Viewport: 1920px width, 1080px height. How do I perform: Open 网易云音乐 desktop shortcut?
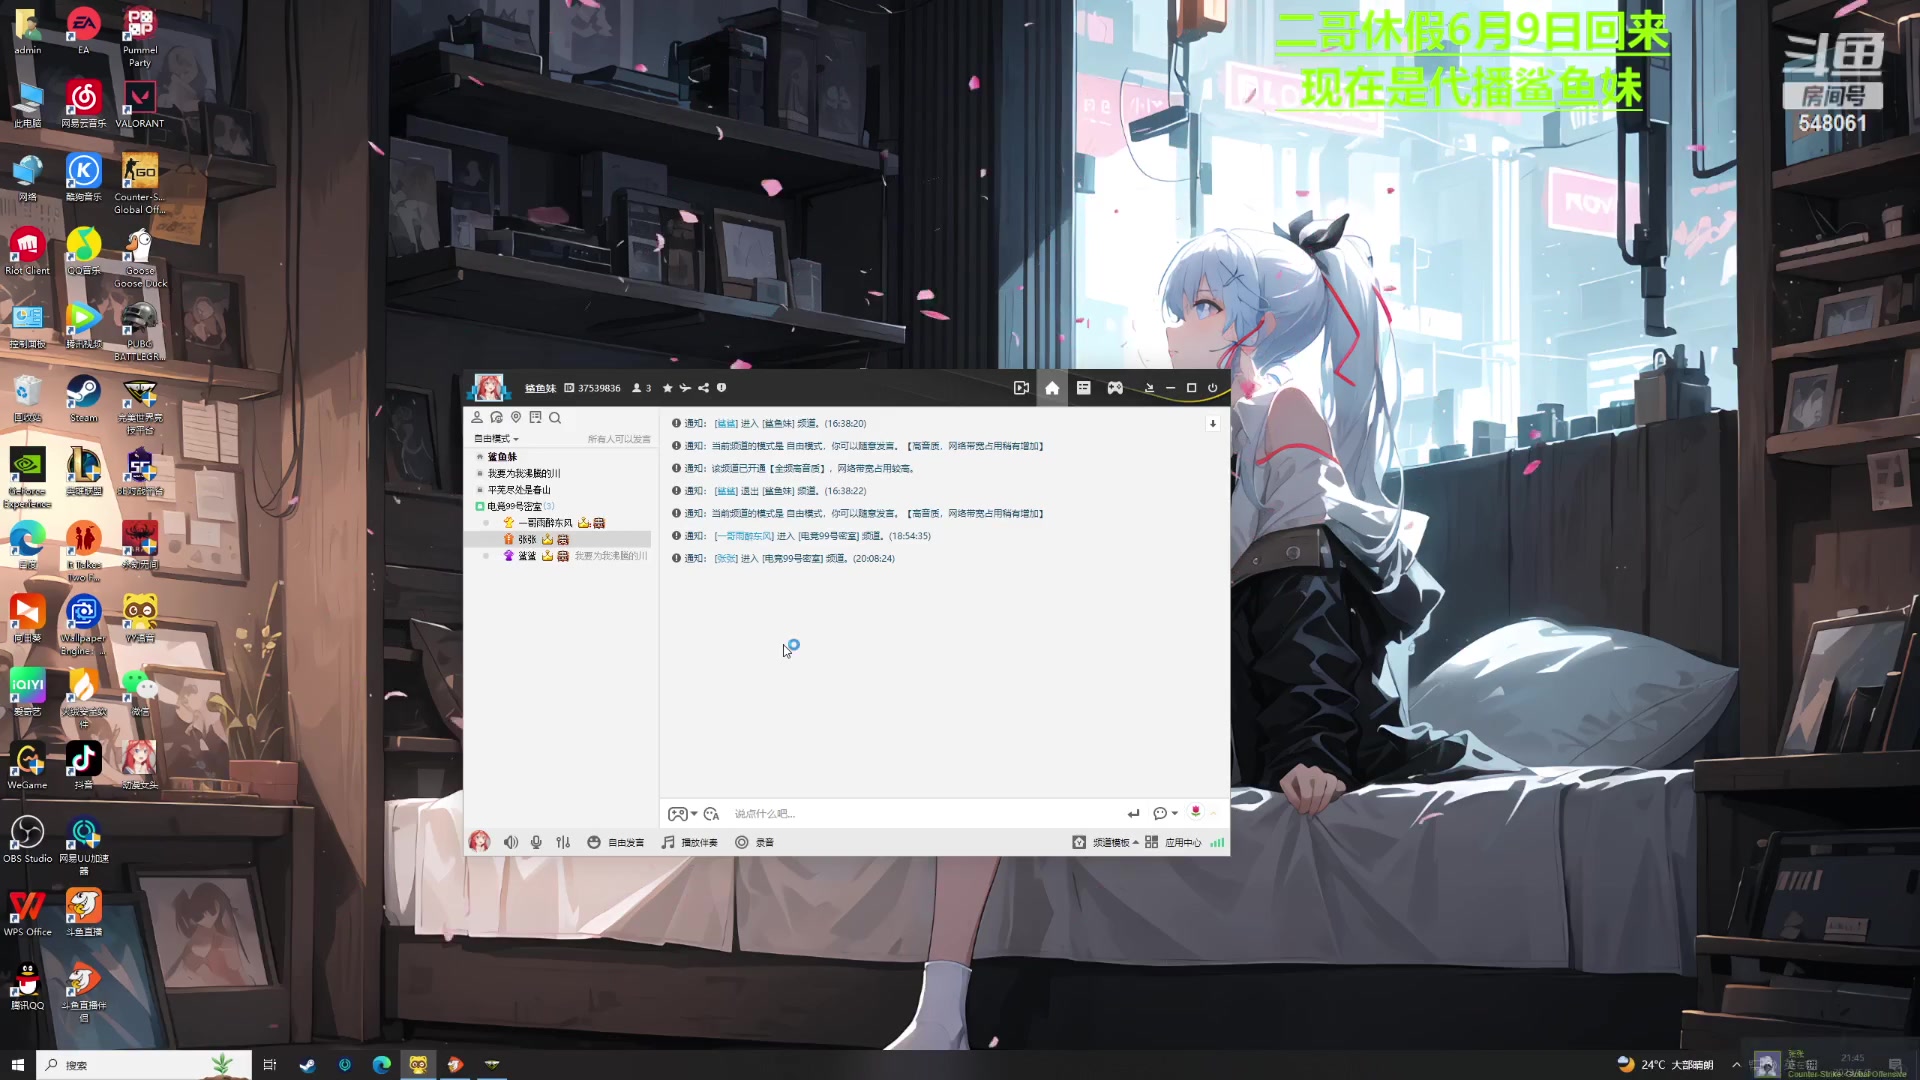pyautogui.click(x=83, y=105)
